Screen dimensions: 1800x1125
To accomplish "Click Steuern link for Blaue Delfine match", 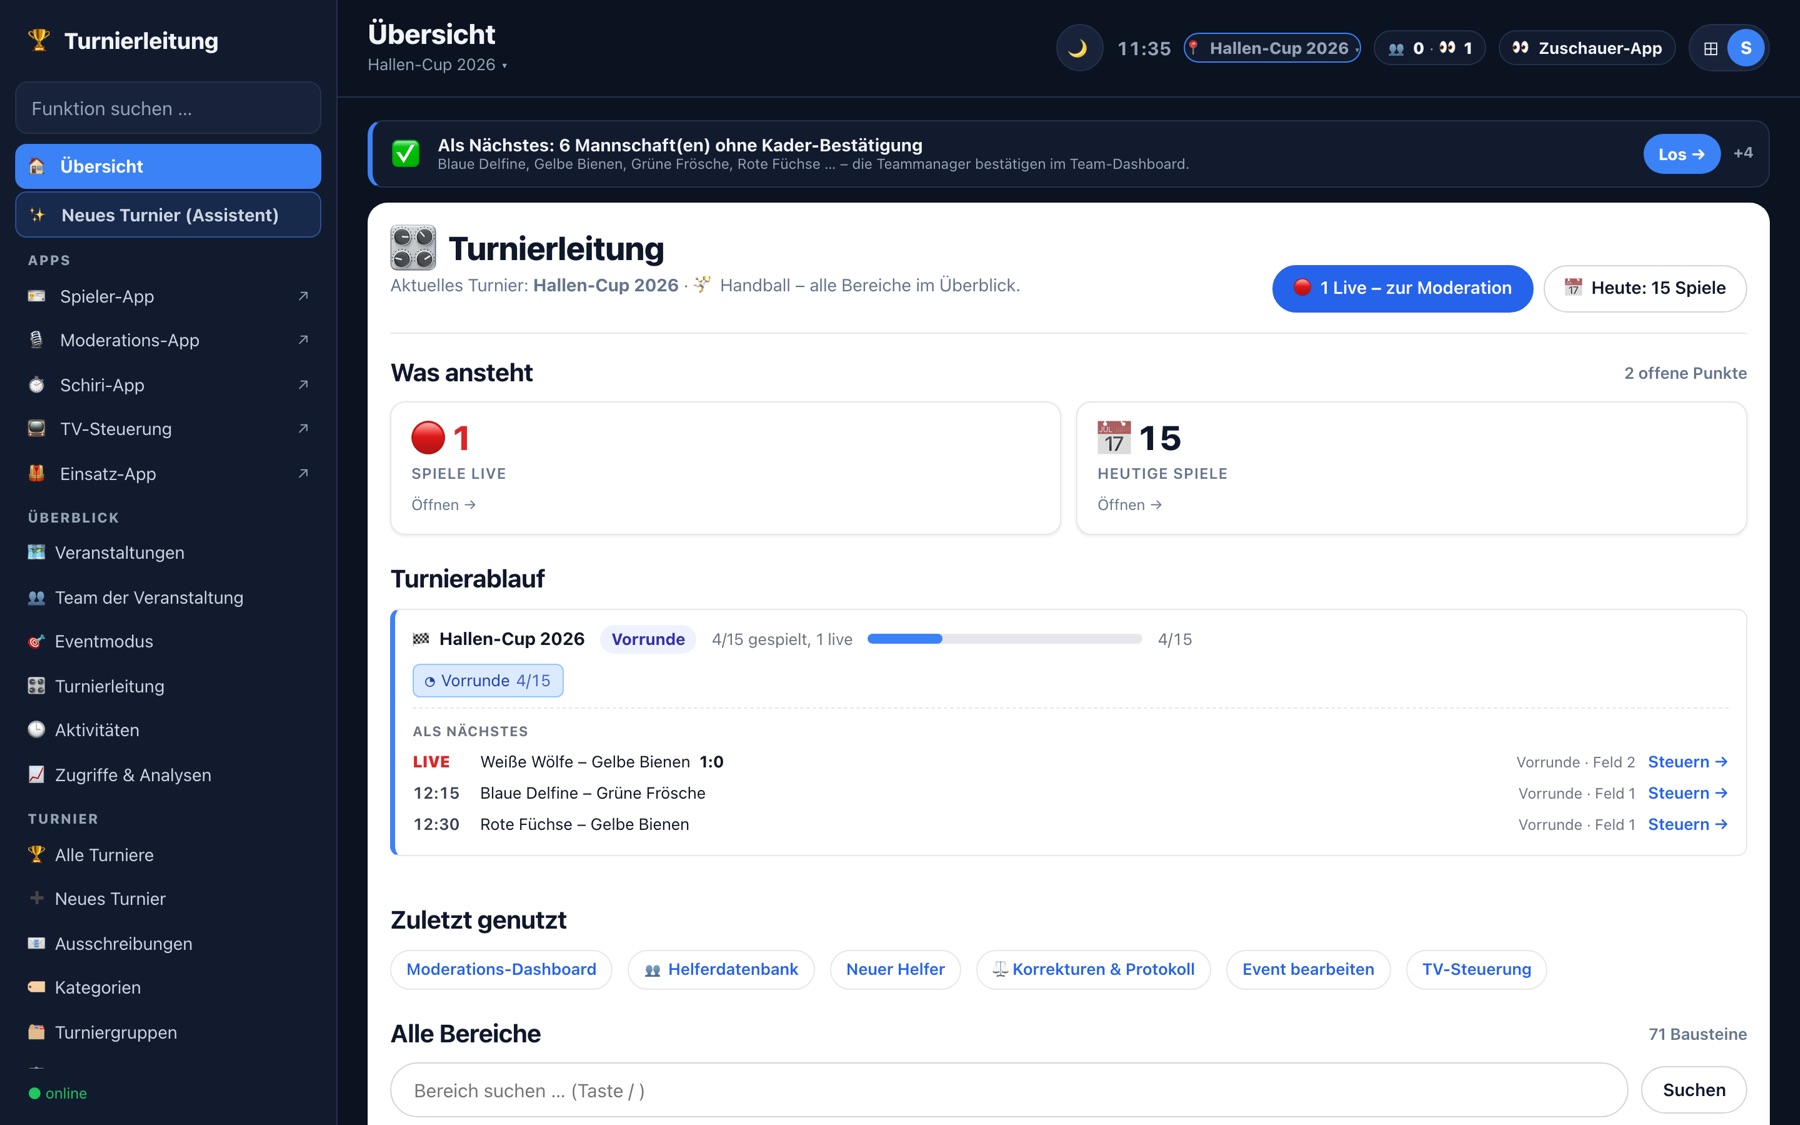I will coord(1688,793).
